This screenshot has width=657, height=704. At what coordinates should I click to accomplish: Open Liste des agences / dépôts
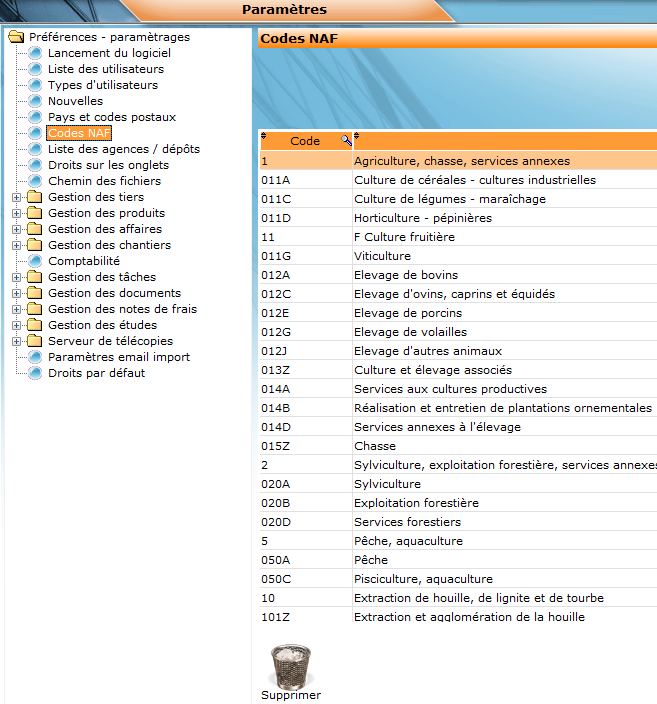tap(124, 149)
